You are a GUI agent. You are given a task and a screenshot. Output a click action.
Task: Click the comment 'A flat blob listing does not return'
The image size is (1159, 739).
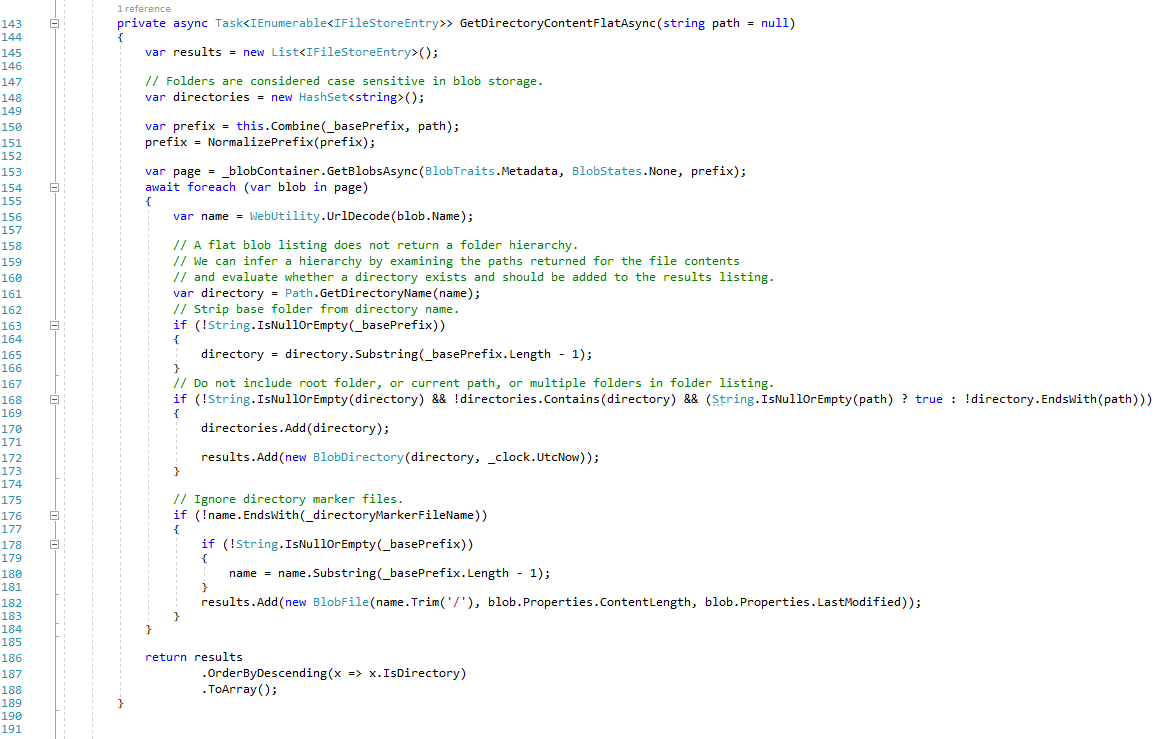[x=375, y=245]
